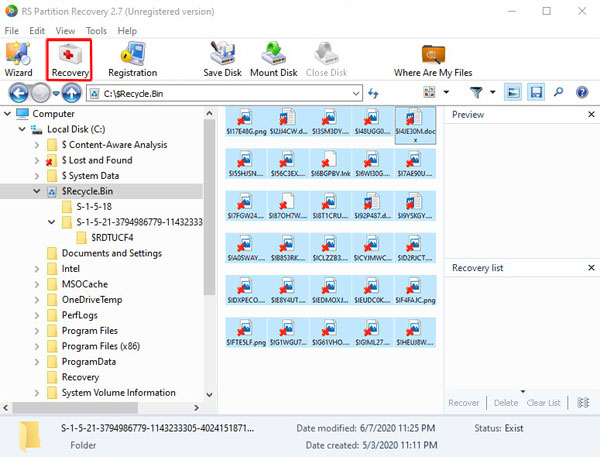Click the C:\$Recycle.Bin address field
This screenshot has width=600, height=457.
click(x=224, y=93)
